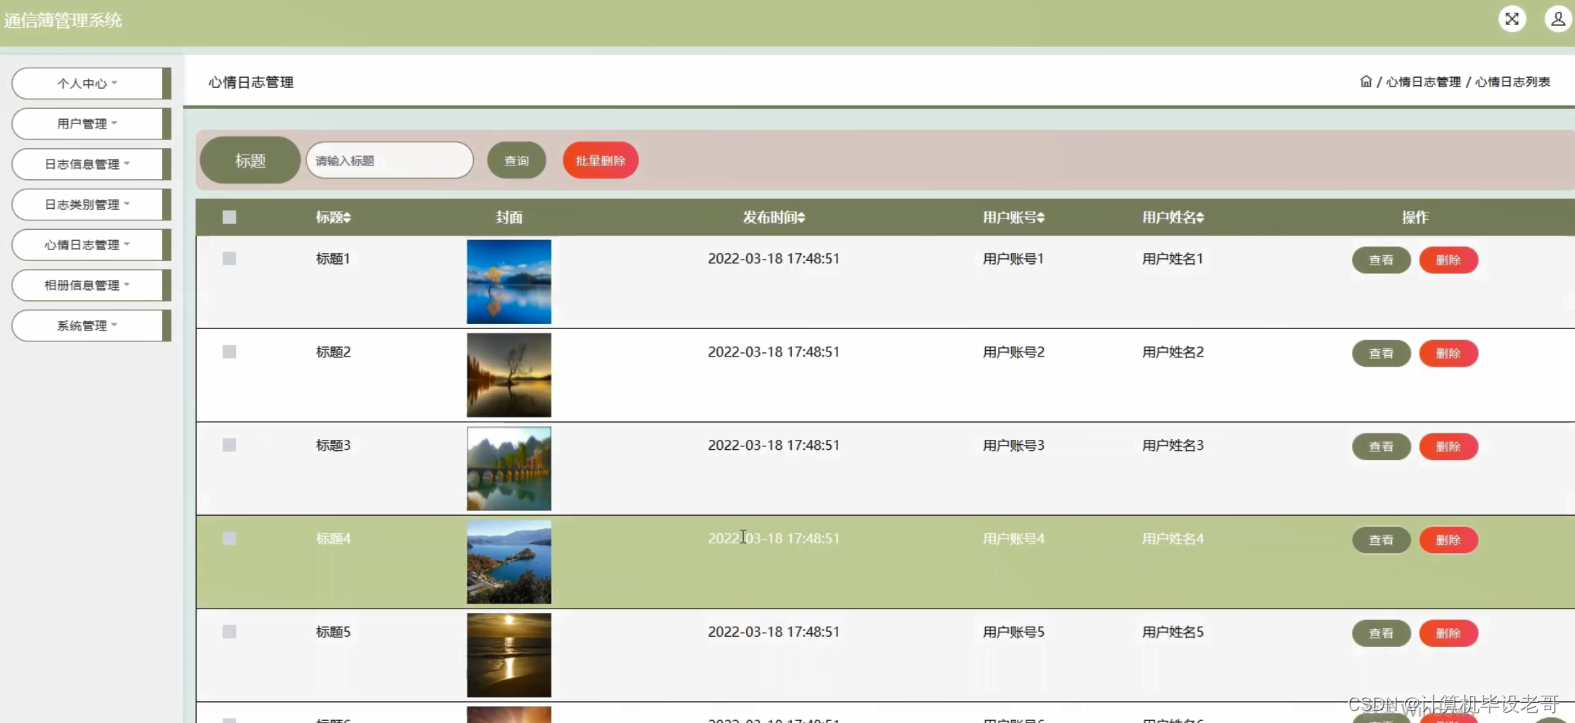Screen dimensions: 1575x723
Task: Toggle the fullscreen icon in header
Action: tap(1512, 18)
